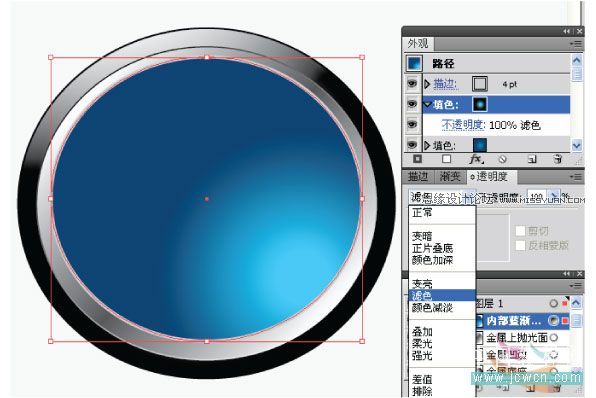Click the stroke color swatch in 描边 row
This screenshot has height=398, width=596.
[480, 84]
